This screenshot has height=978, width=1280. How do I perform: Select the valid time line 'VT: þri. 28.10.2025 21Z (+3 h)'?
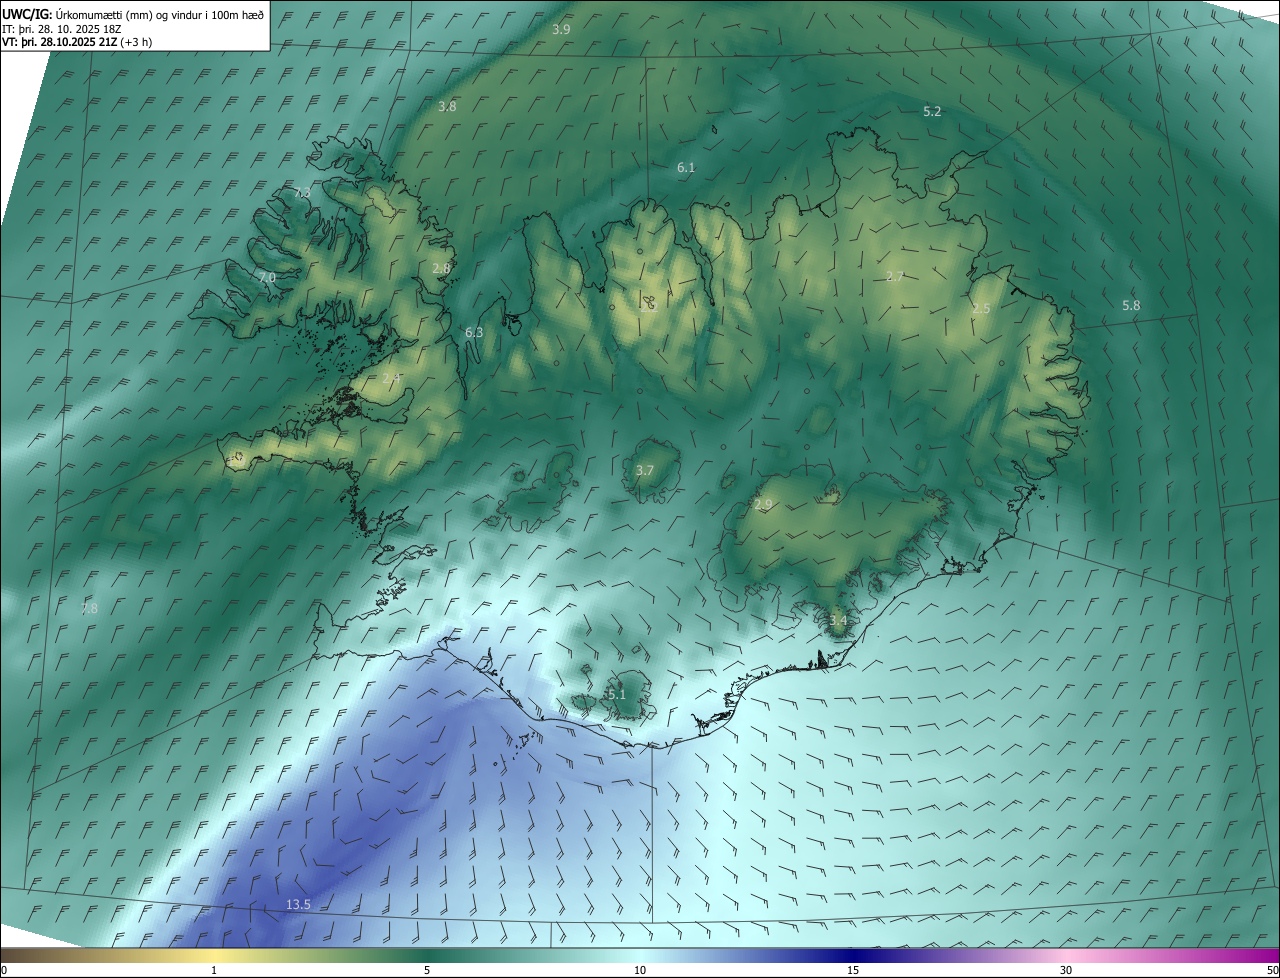pyautogui.click(x=77, y=43)
